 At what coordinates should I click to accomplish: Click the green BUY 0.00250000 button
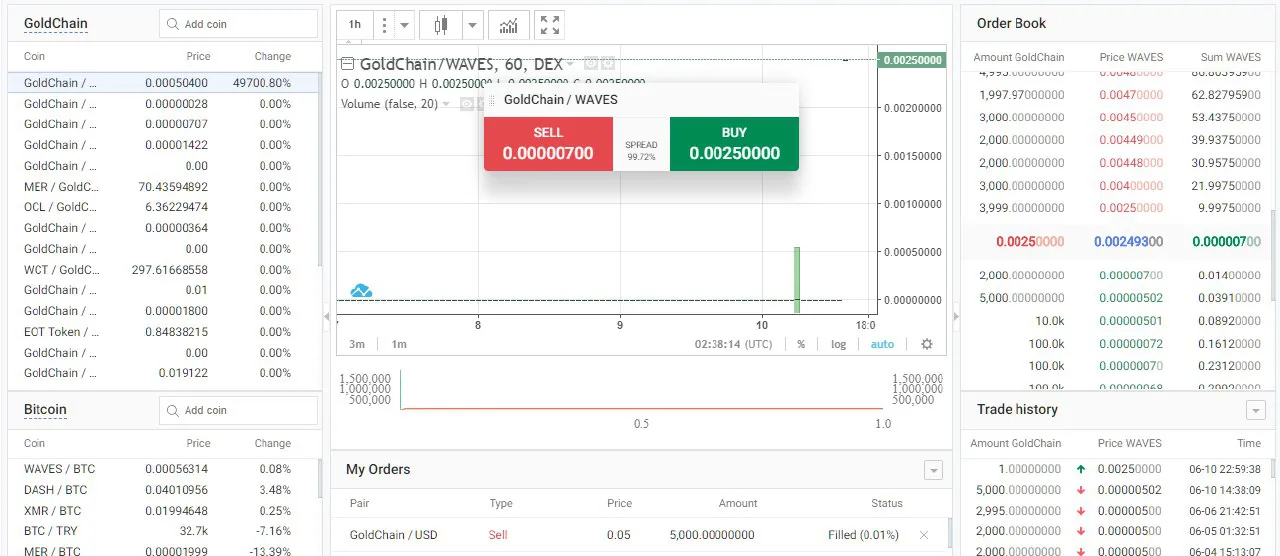click(x=734, y=144)
